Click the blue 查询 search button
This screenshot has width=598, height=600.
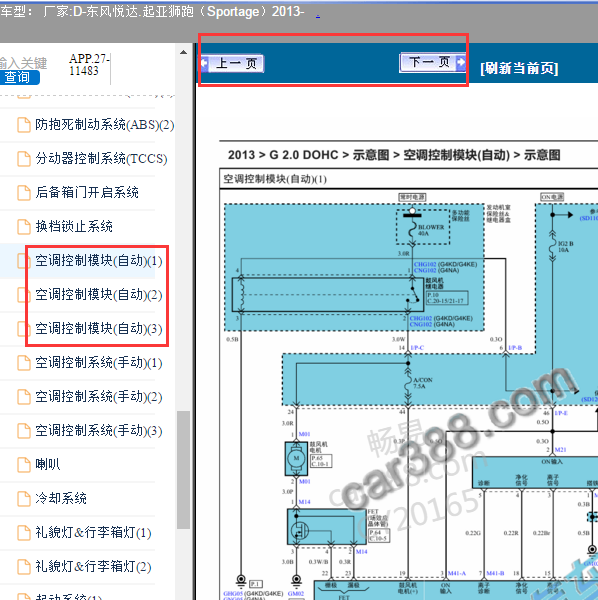pos(19,77)
